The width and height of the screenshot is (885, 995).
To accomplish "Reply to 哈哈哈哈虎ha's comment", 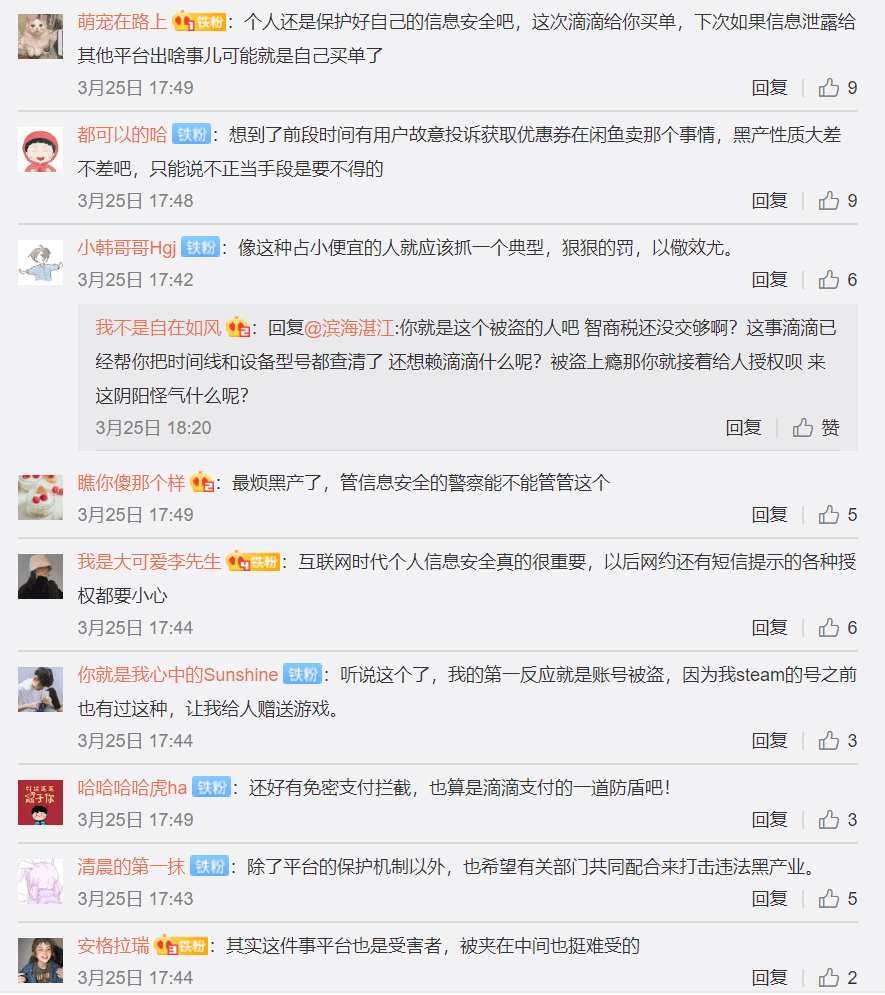I will [769, 820].
